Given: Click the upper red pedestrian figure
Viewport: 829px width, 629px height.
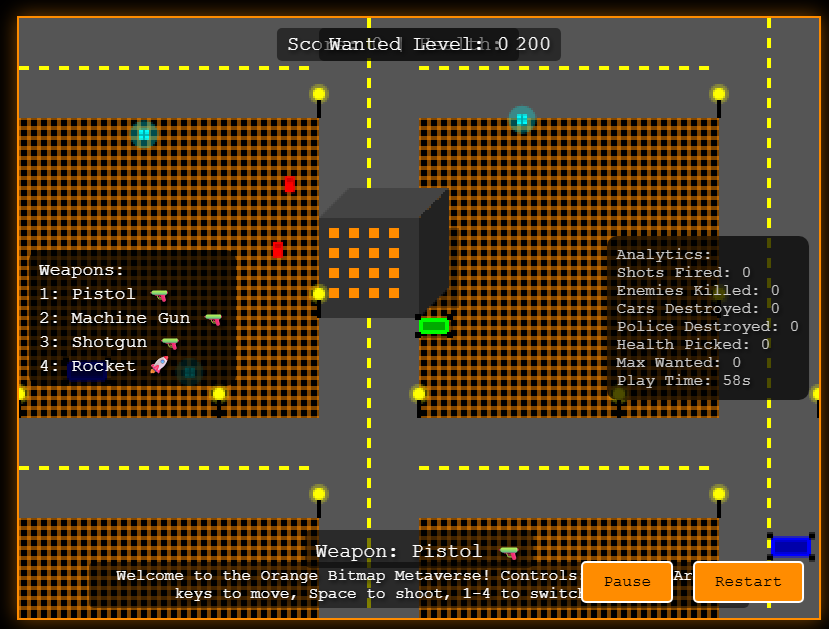Looking at the screenshot, I should click(290, 184).
